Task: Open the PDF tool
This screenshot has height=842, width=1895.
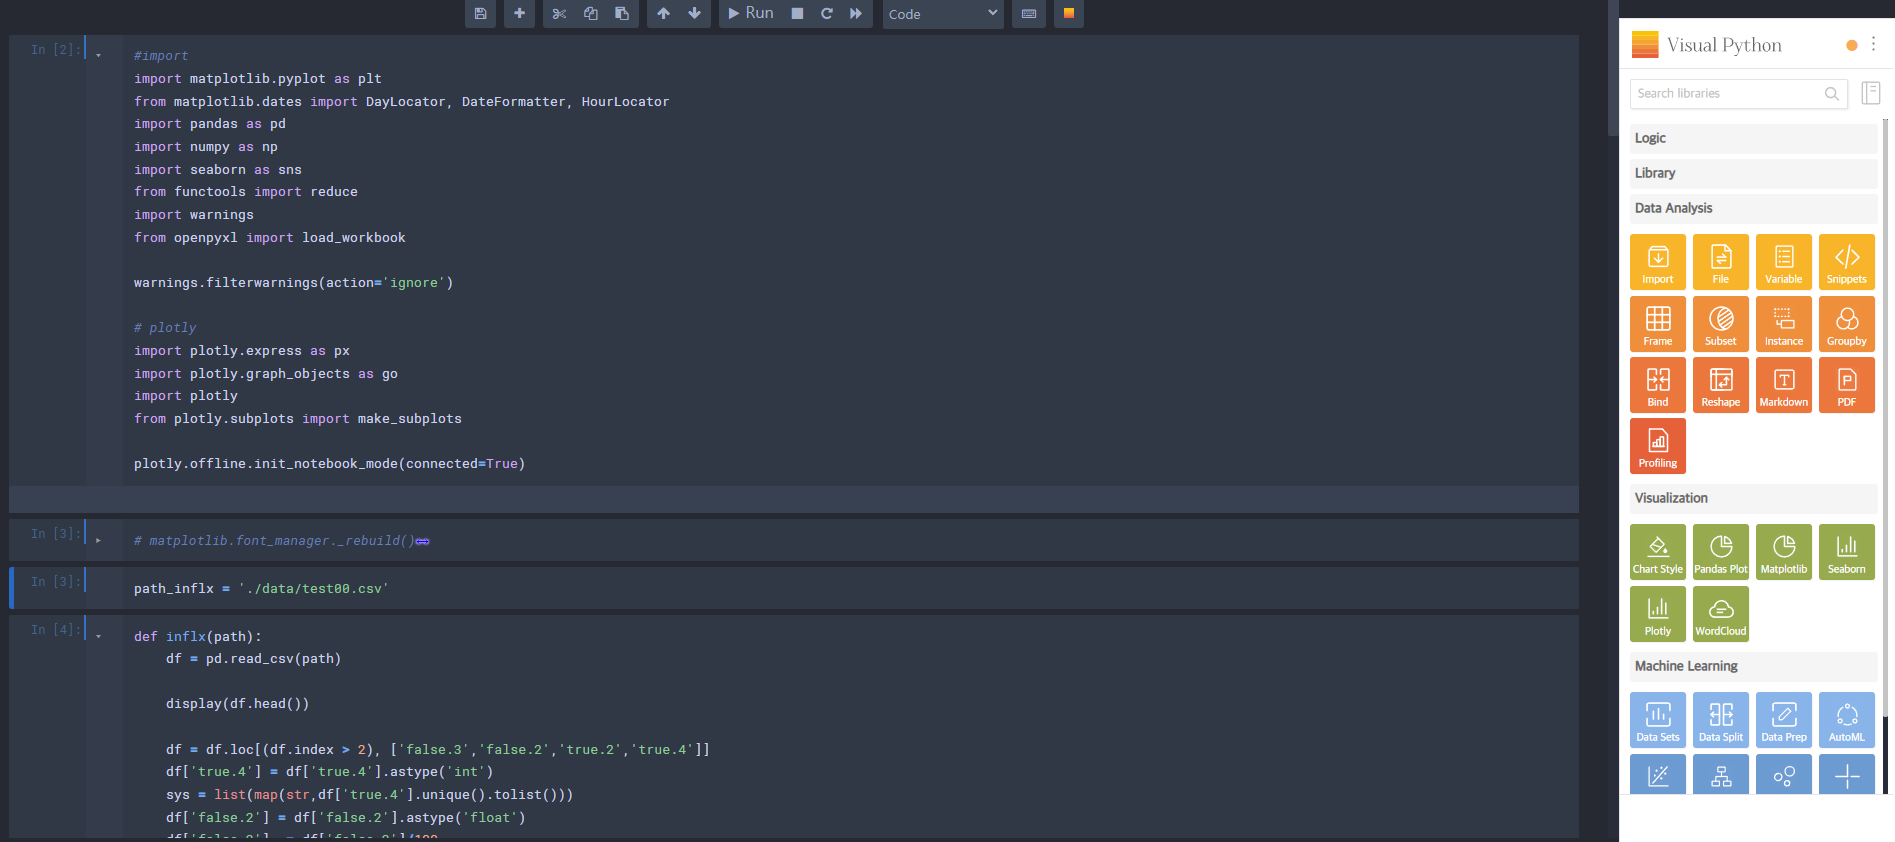Action: [x=1847, y=385]
